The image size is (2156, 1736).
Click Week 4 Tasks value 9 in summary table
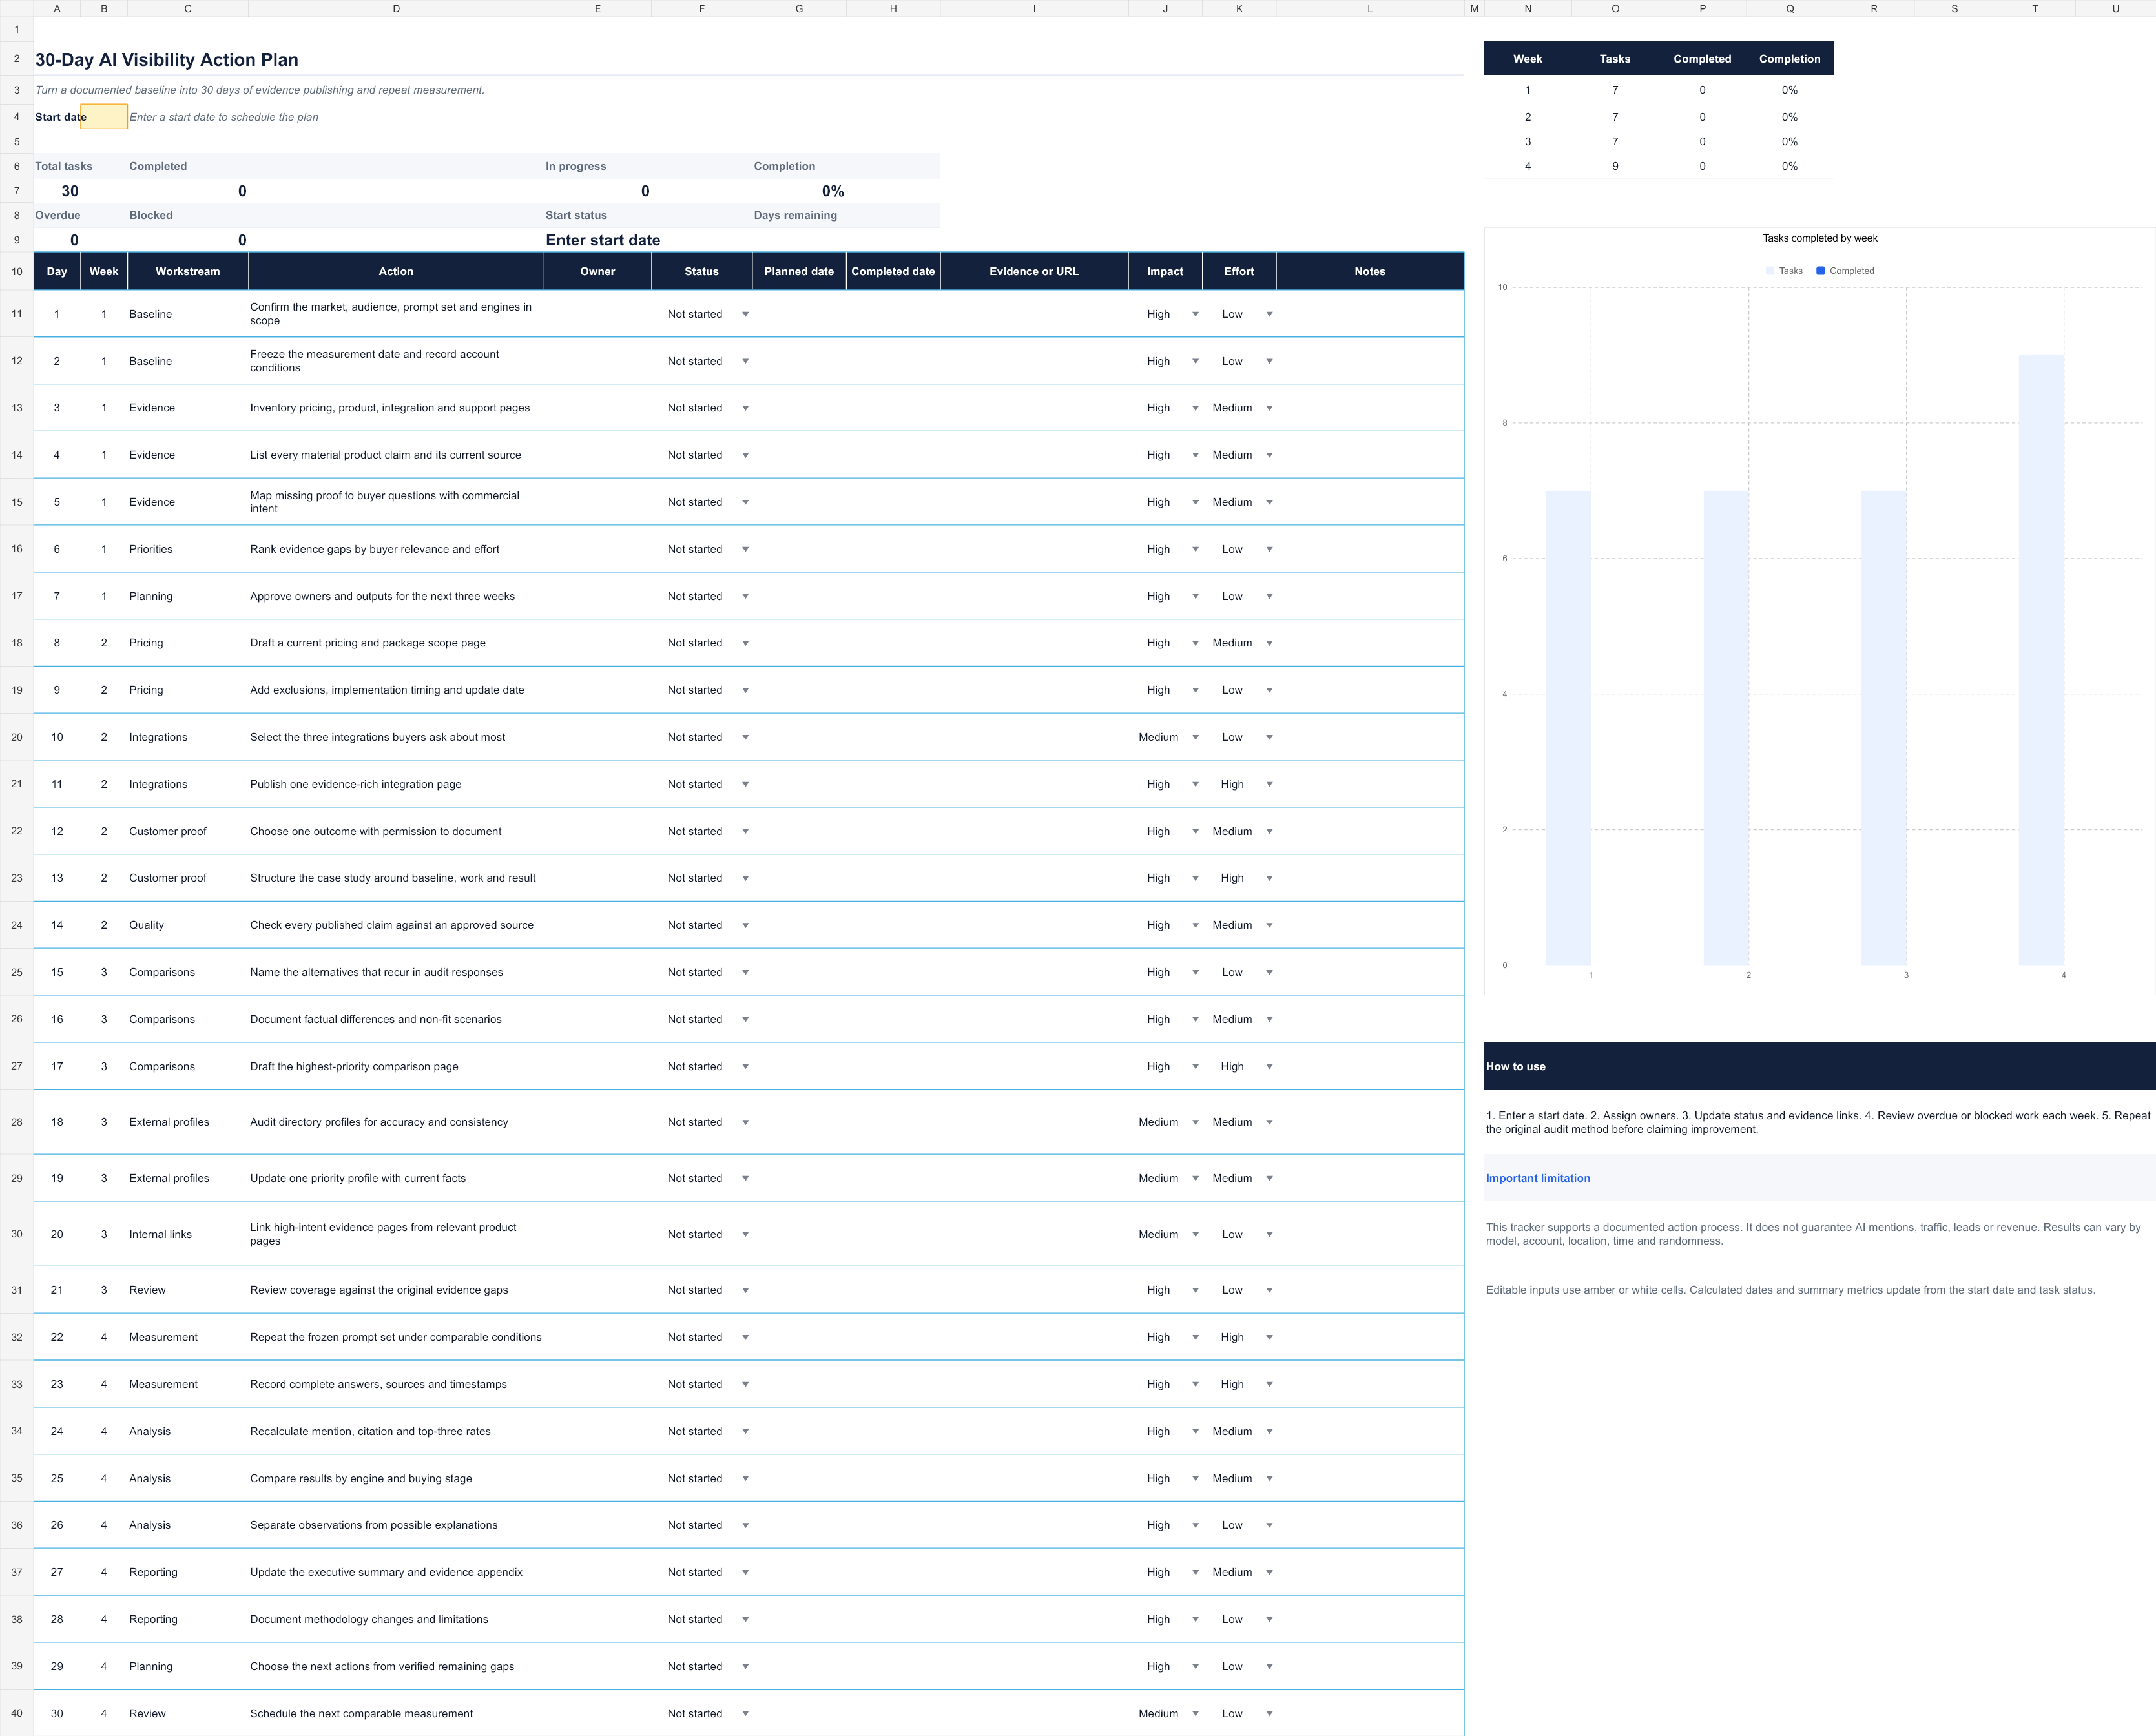[x=1615, y=166]
